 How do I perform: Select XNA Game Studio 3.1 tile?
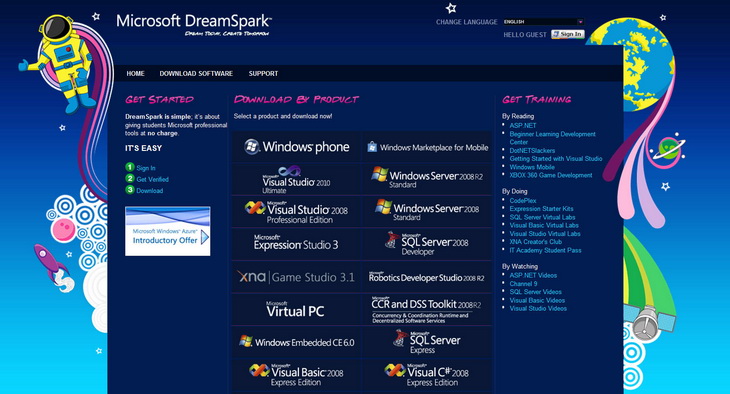pos(297,277)
